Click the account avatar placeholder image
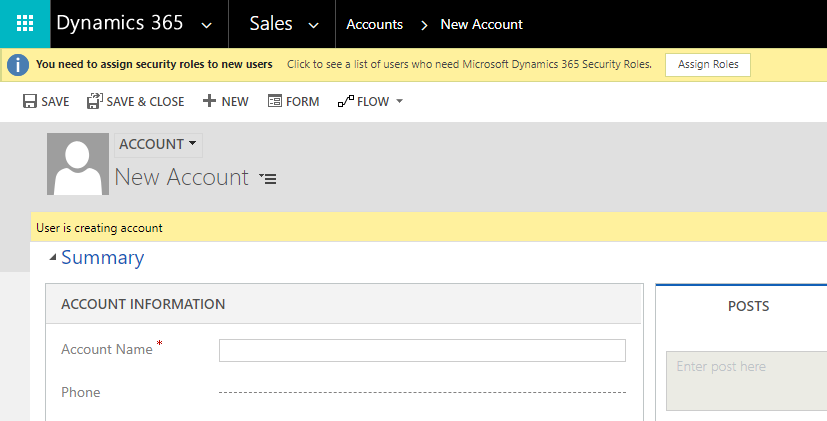 (78, 164)
